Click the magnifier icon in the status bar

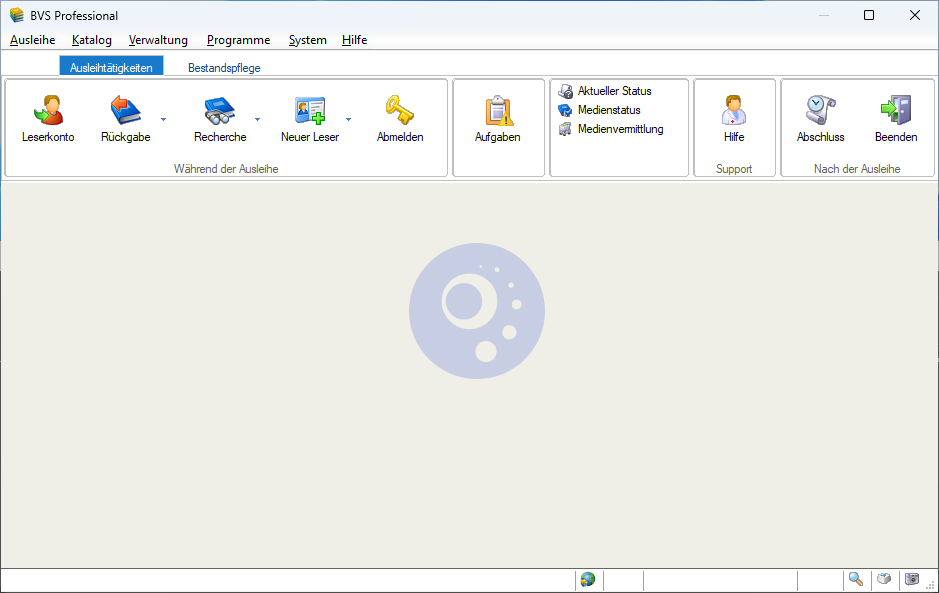pos(856,580)
